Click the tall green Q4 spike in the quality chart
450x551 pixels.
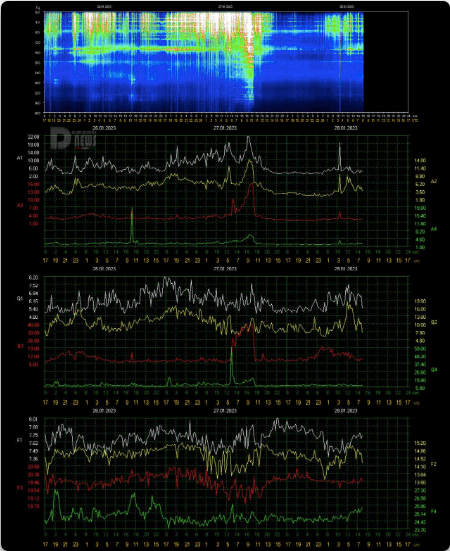[x=231, y=365]
